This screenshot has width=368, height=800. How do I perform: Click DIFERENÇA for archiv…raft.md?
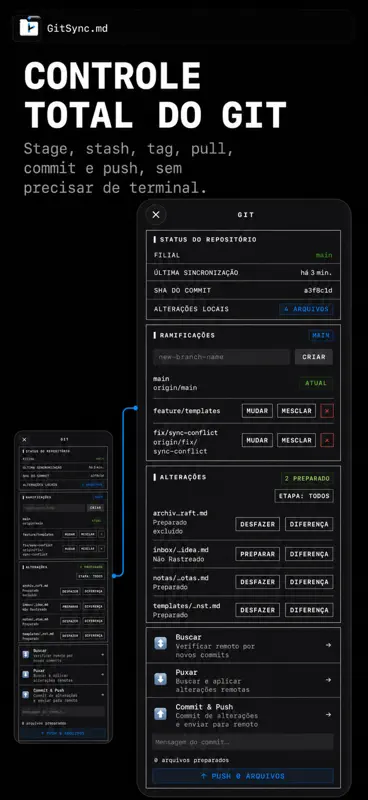[309, 524]
